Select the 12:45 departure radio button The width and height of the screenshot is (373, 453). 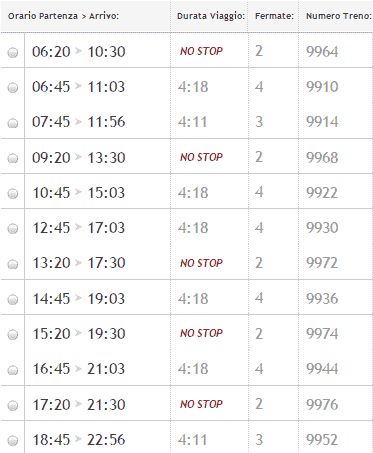coord(13,229)
